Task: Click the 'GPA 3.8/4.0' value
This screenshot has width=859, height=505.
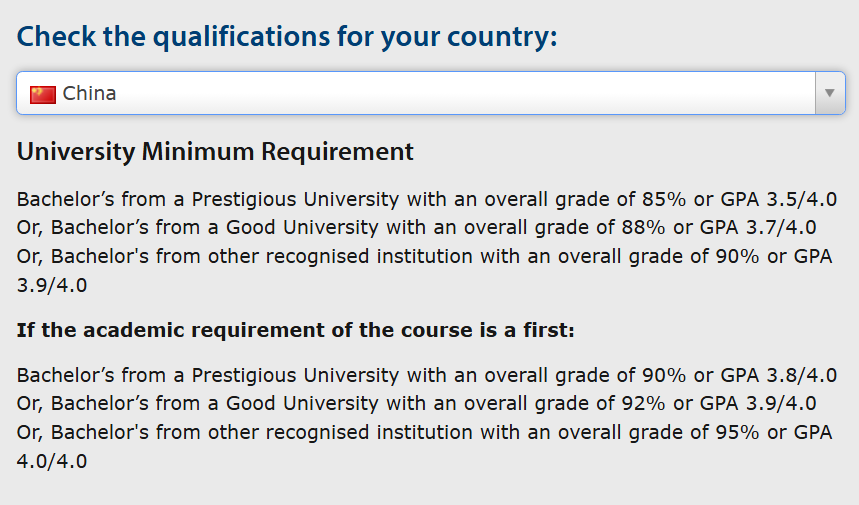Action: point(778,376)
